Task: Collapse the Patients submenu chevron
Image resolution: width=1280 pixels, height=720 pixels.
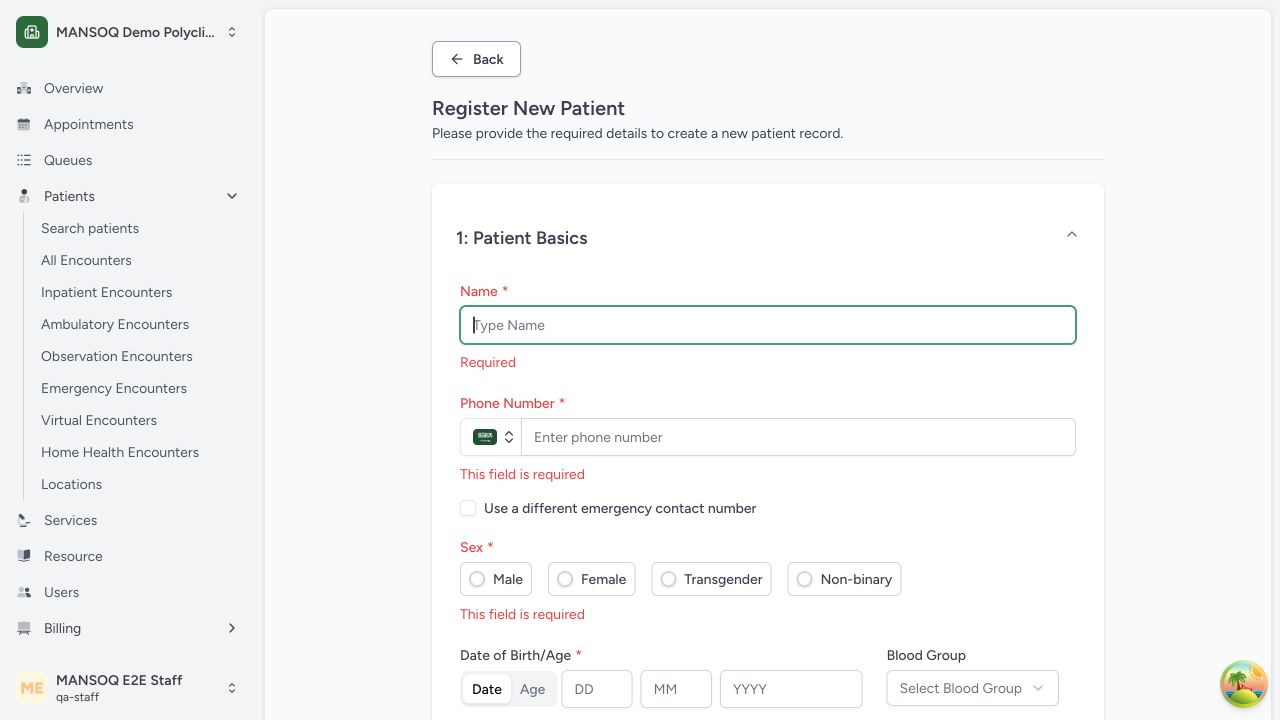Action: [x=232, y=196]
